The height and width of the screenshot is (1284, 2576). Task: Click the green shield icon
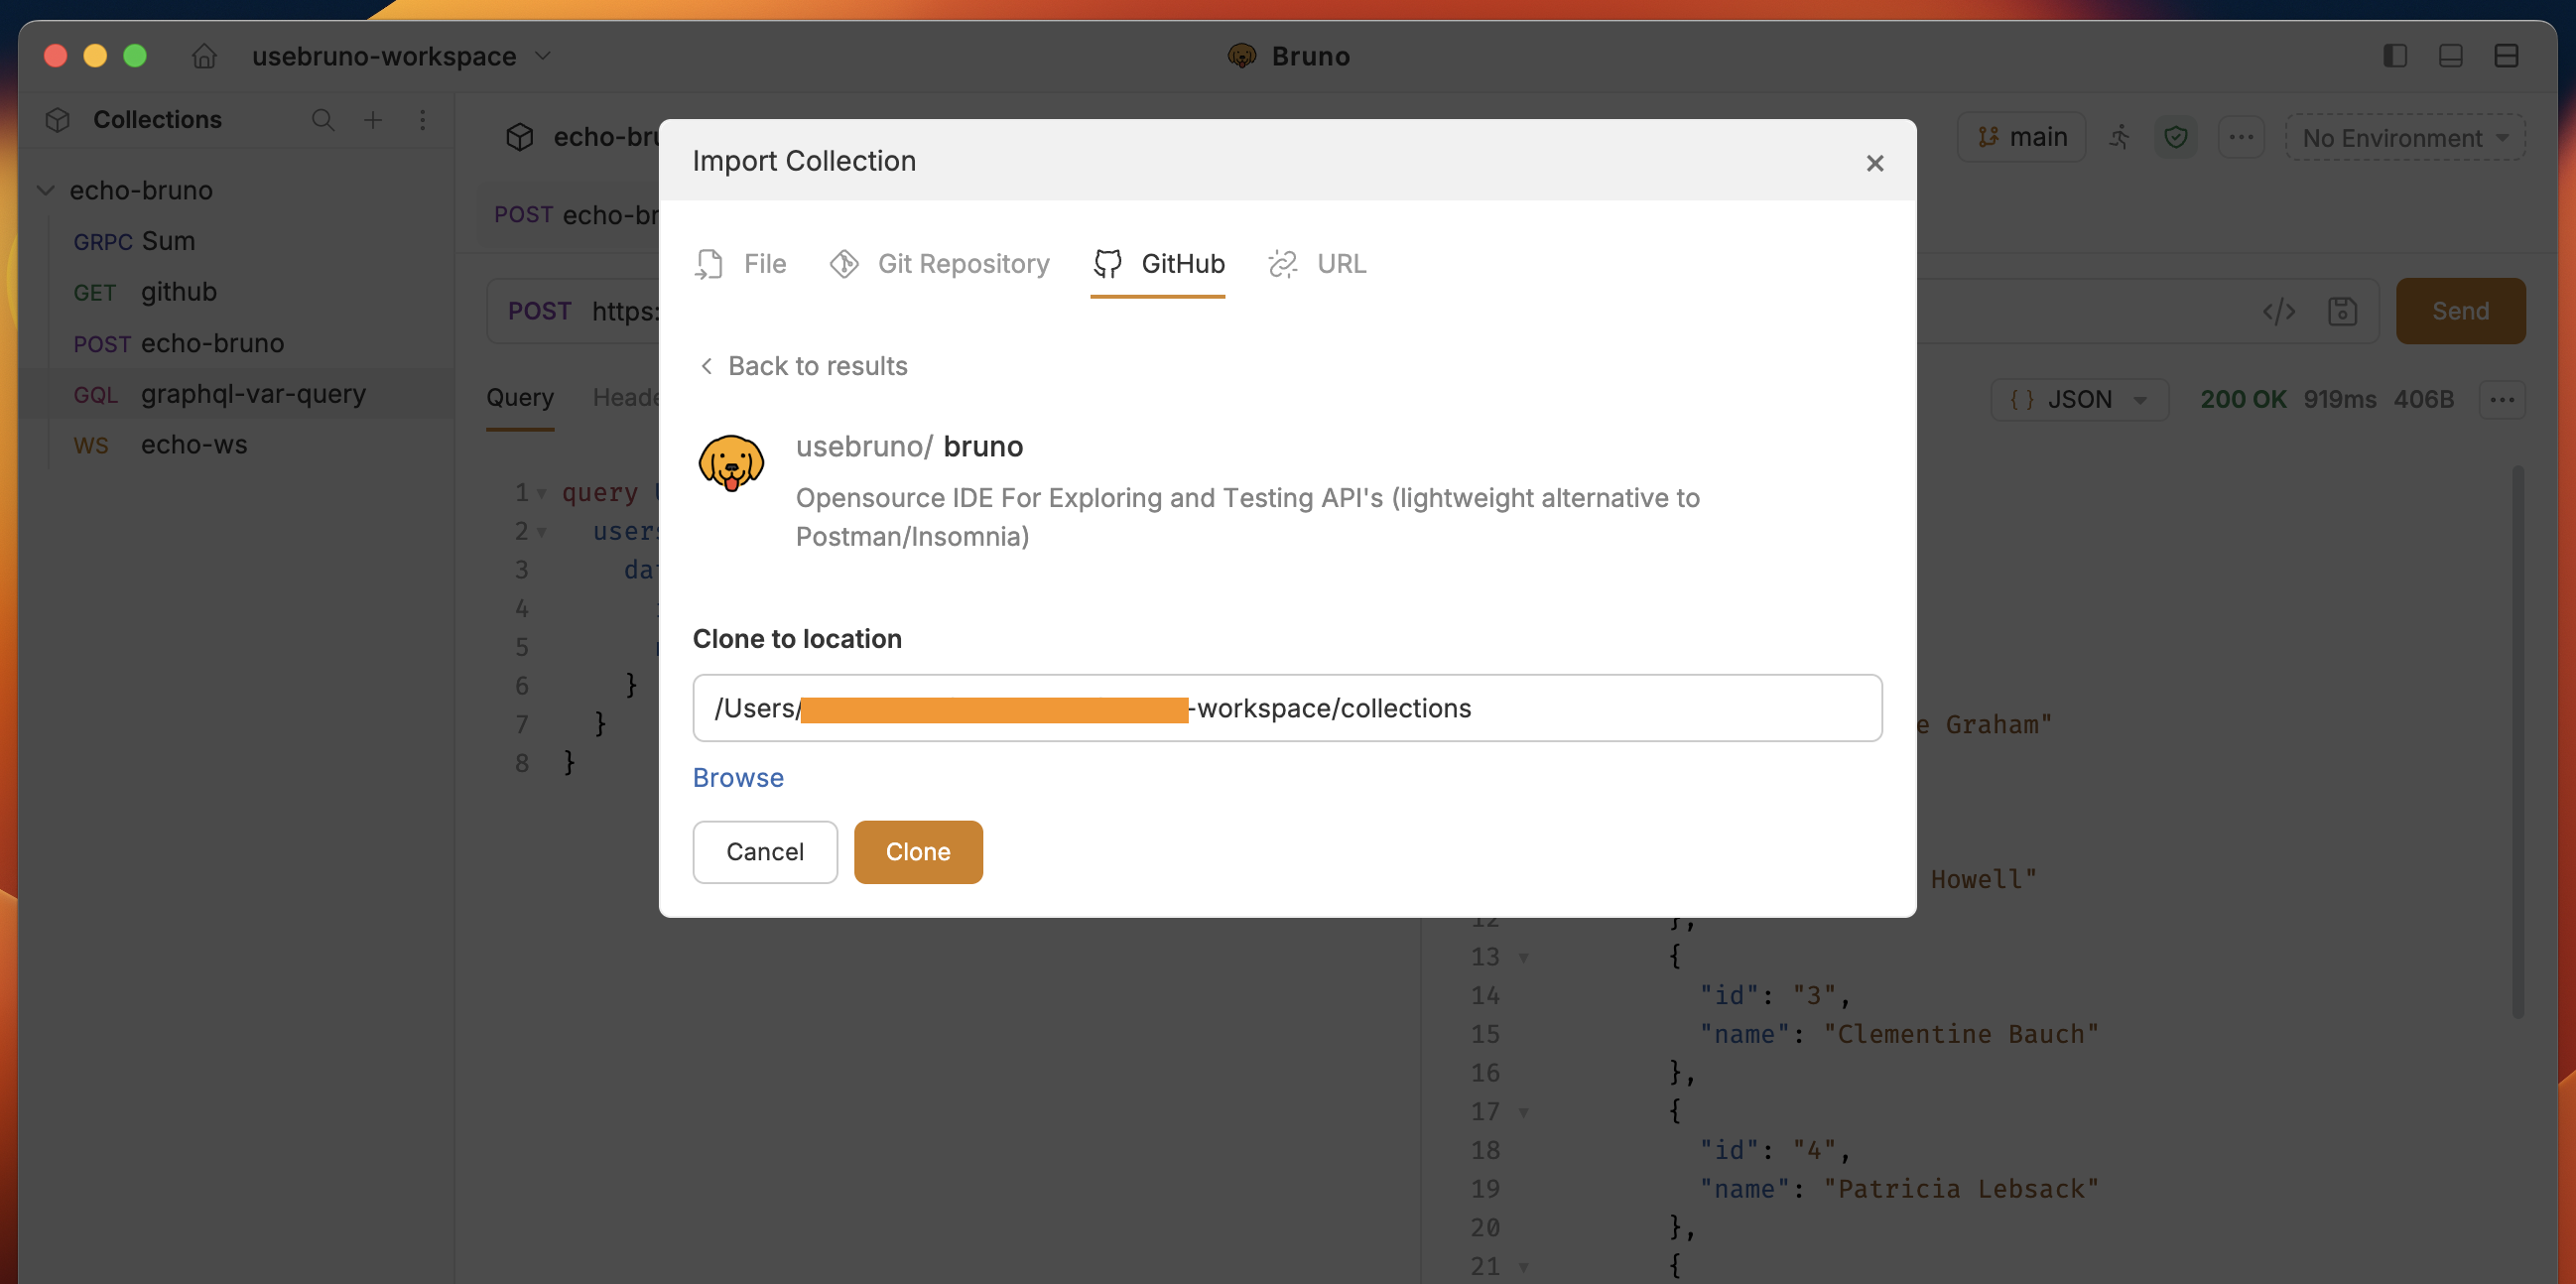2175,137
